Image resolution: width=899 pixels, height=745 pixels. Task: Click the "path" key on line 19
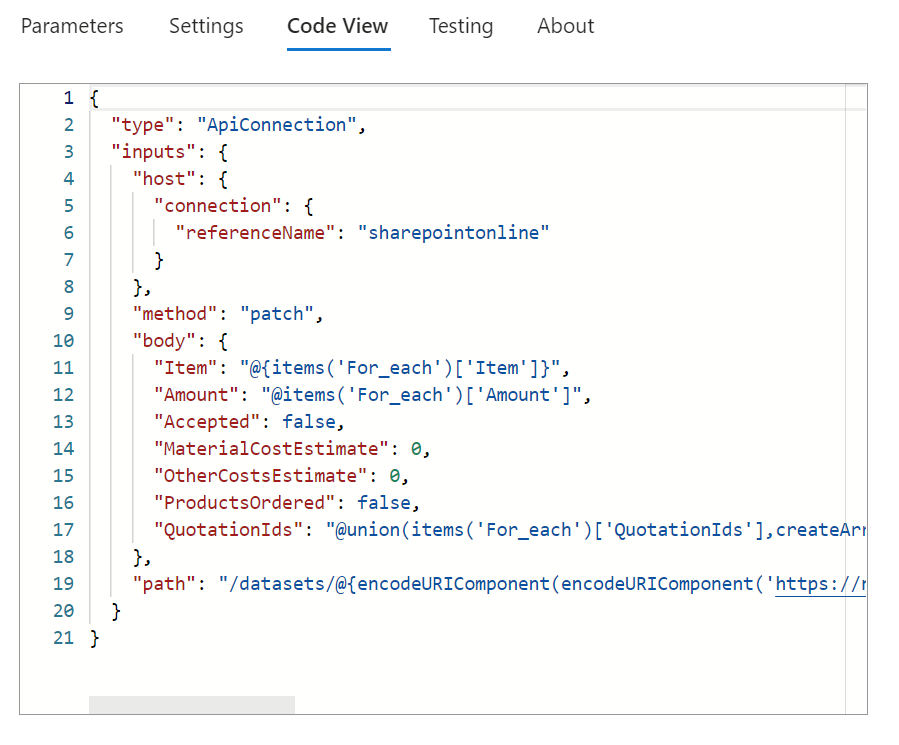164,584
